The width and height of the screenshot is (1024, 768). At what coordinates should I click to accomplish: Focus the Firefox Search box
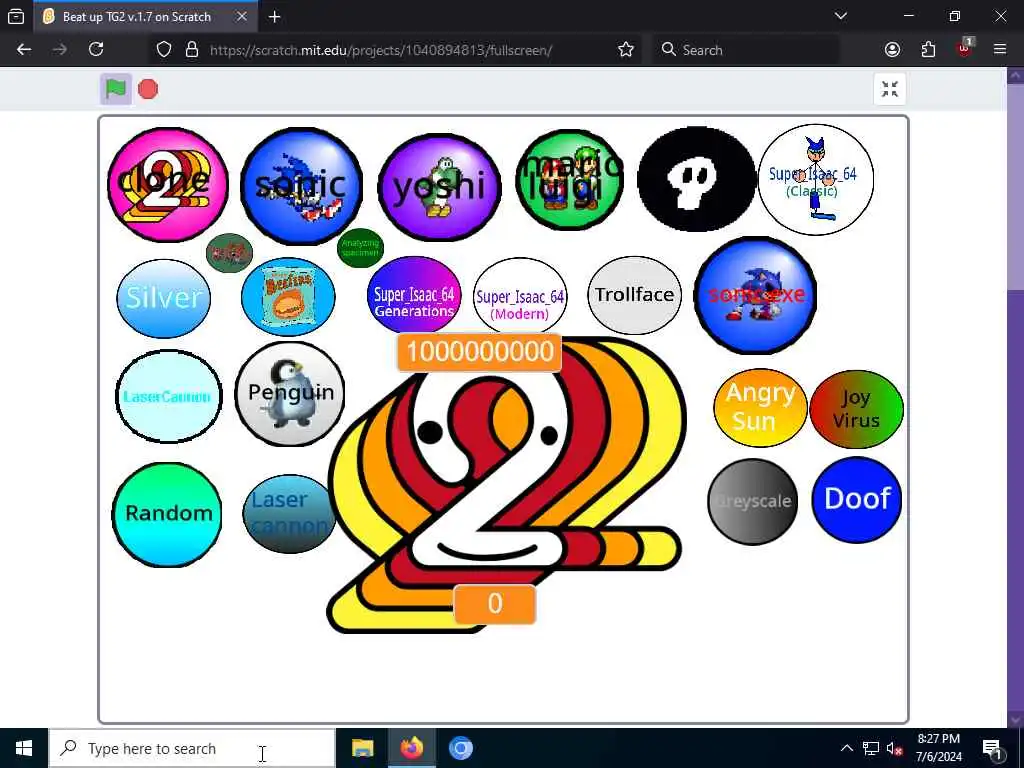click(x=746, y=50)
